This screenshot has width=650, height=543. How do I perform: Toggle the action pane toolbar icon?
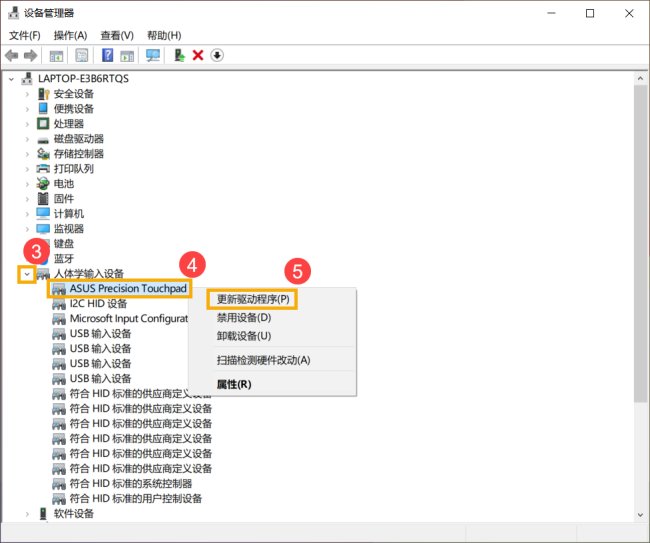pyautogui.click(x=127, y=55)
